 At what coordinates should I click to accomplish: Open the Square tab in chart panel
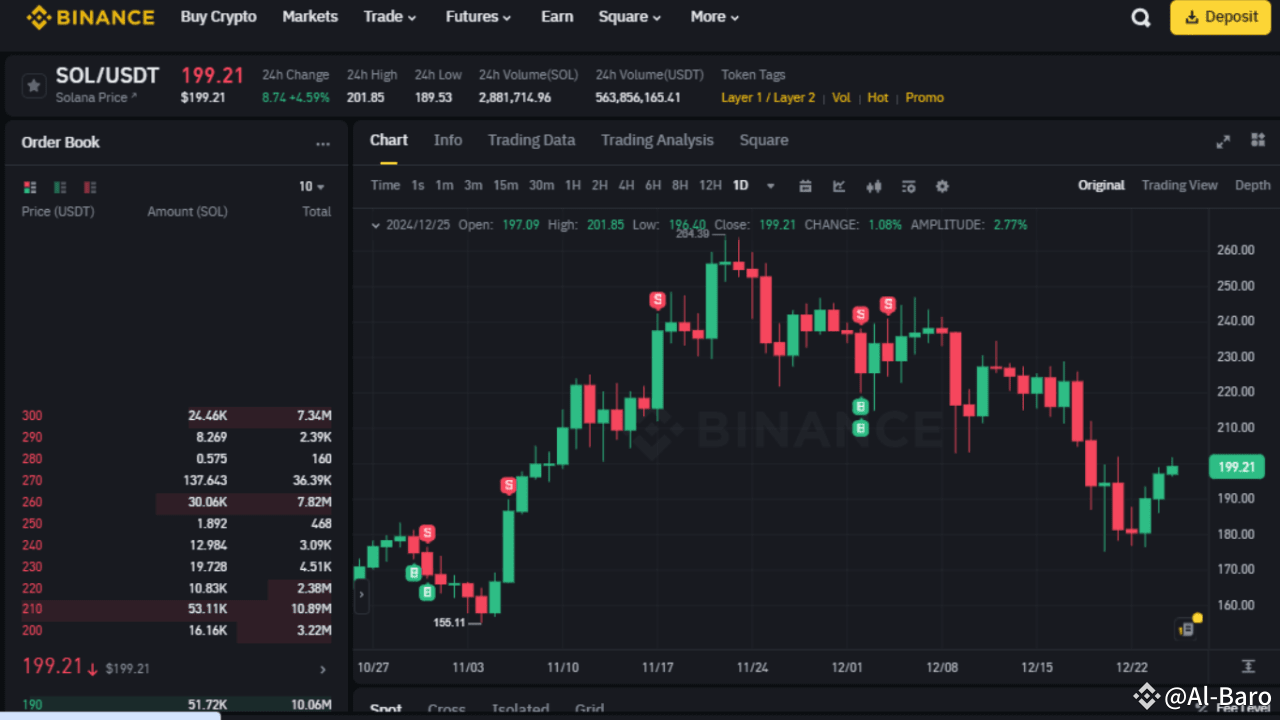coord(764,140)
